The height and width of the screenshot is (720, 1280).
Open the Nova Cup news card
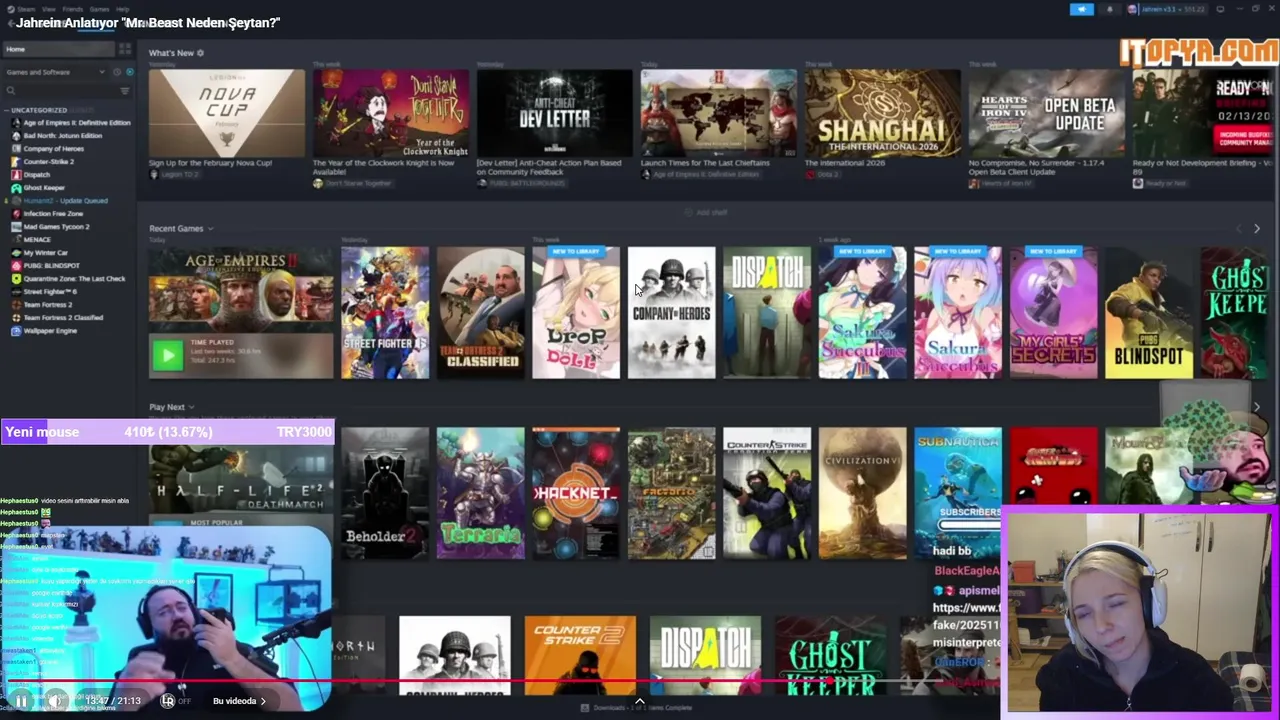point(227,113)
